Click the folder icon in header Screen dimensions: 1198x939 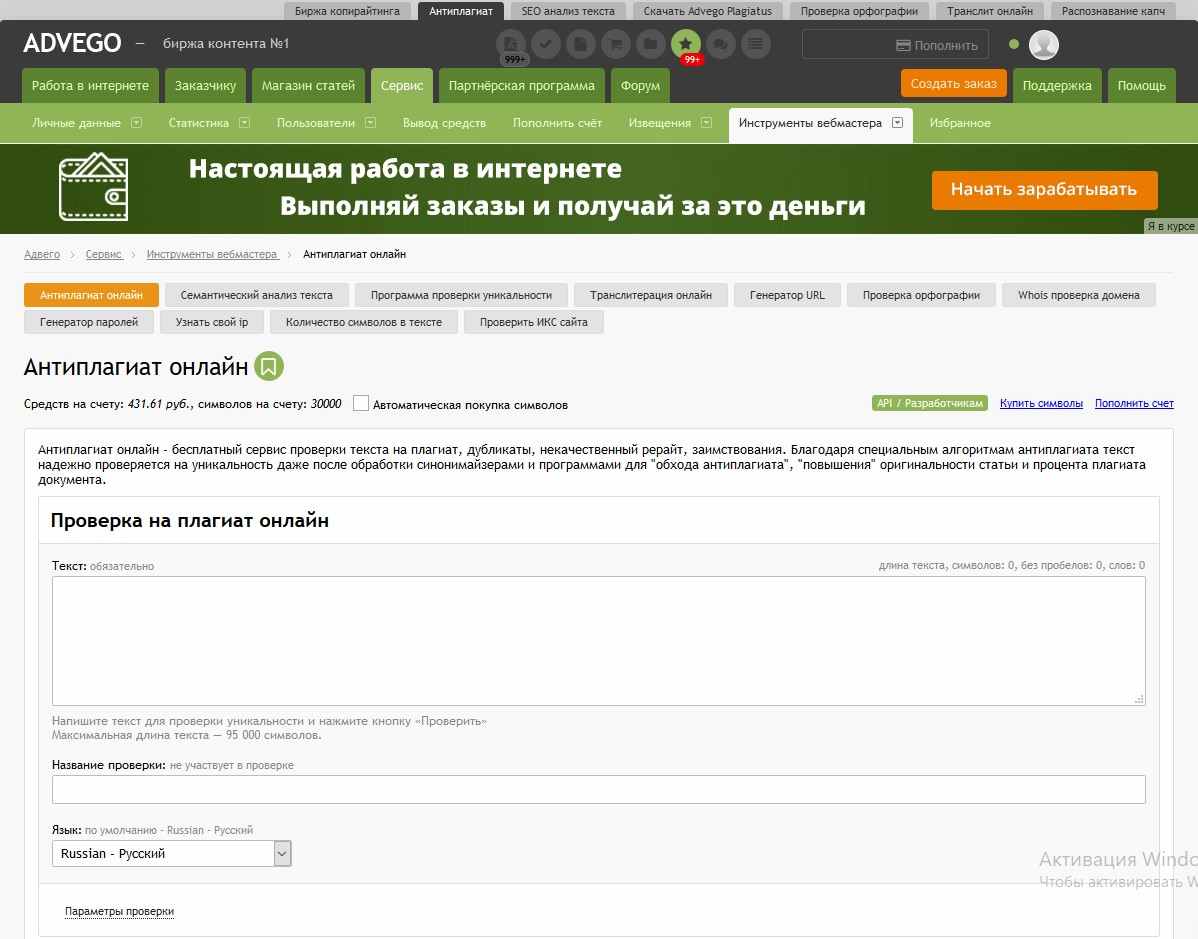click(x=650, y=44)
